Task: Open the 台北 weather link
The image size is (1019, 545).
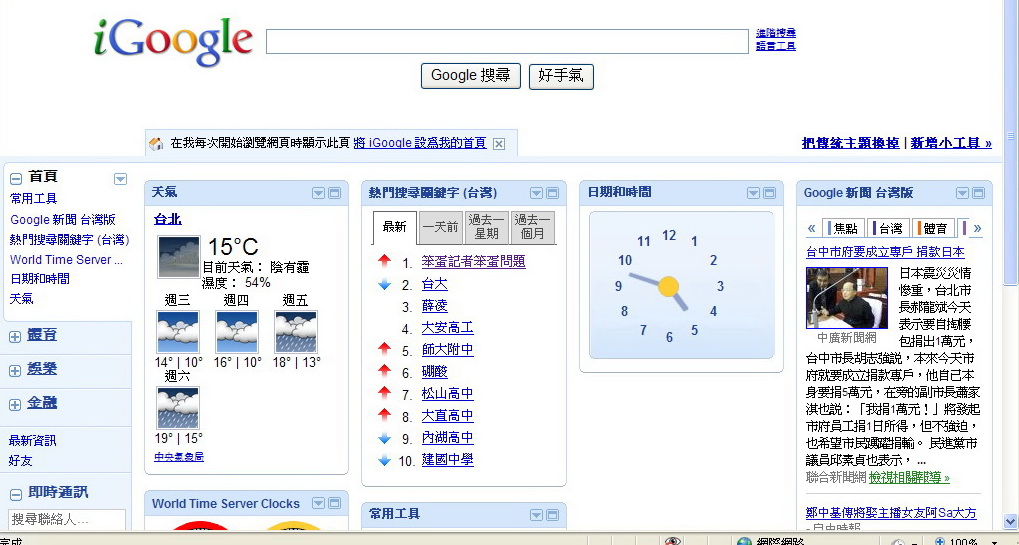Action: click(168, 219)
